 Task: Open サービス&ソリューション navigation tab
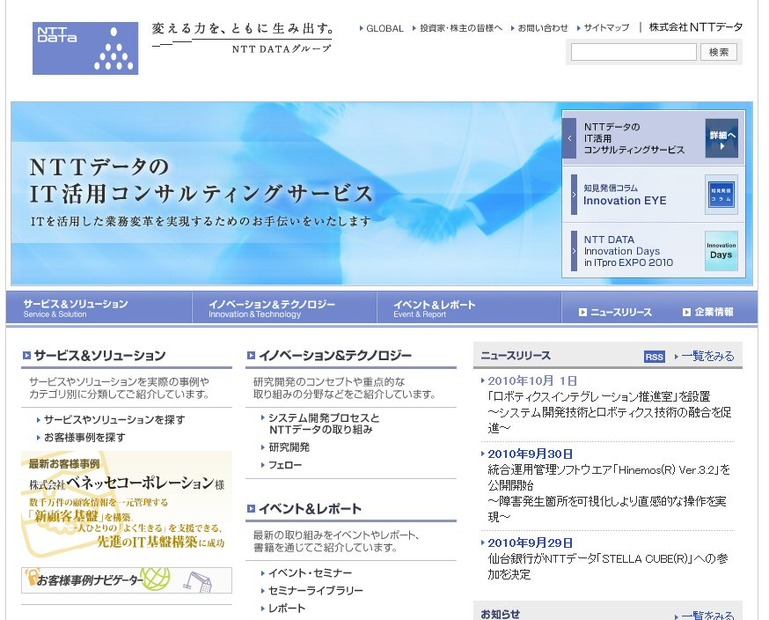[99, 308]
